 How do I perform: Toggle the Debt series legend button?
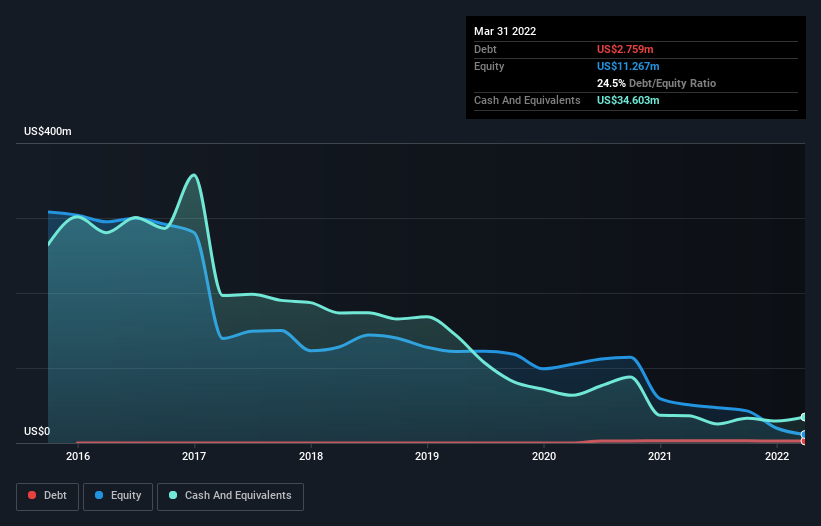48,496
